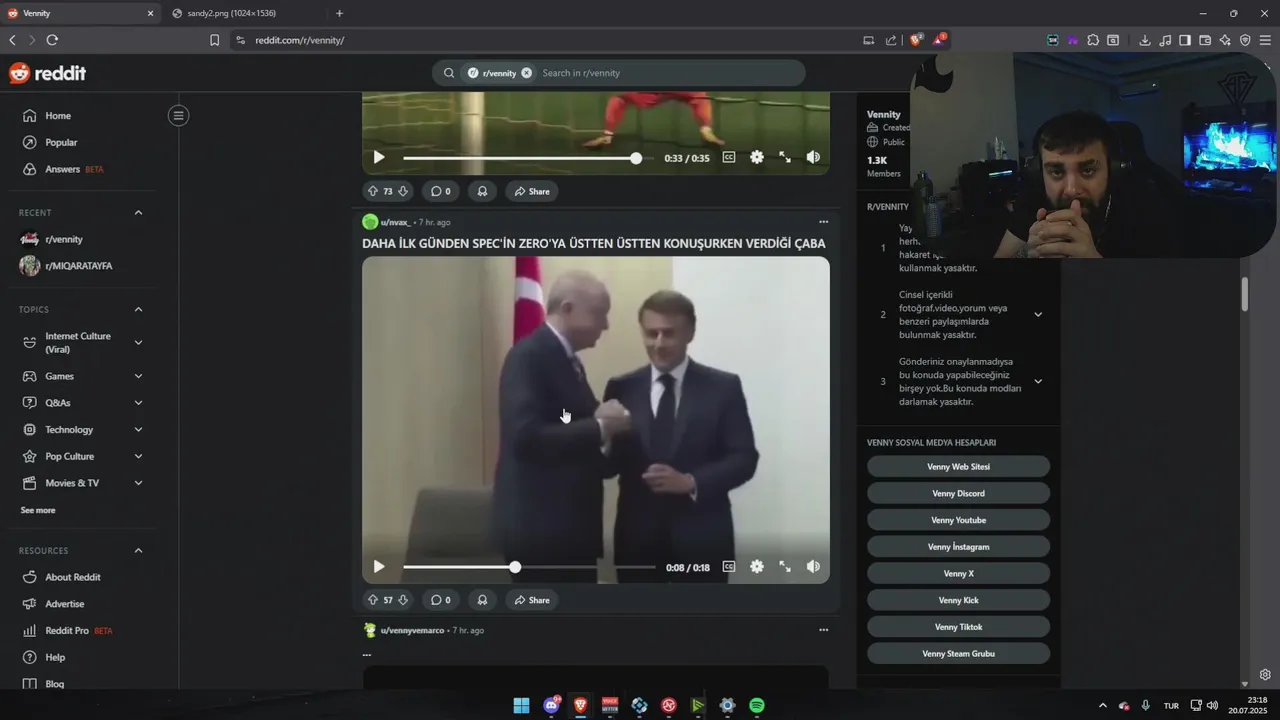Collapse the RECENT section
The width and height of the screenshot is (1280, 720).
(x=138, y=212)
